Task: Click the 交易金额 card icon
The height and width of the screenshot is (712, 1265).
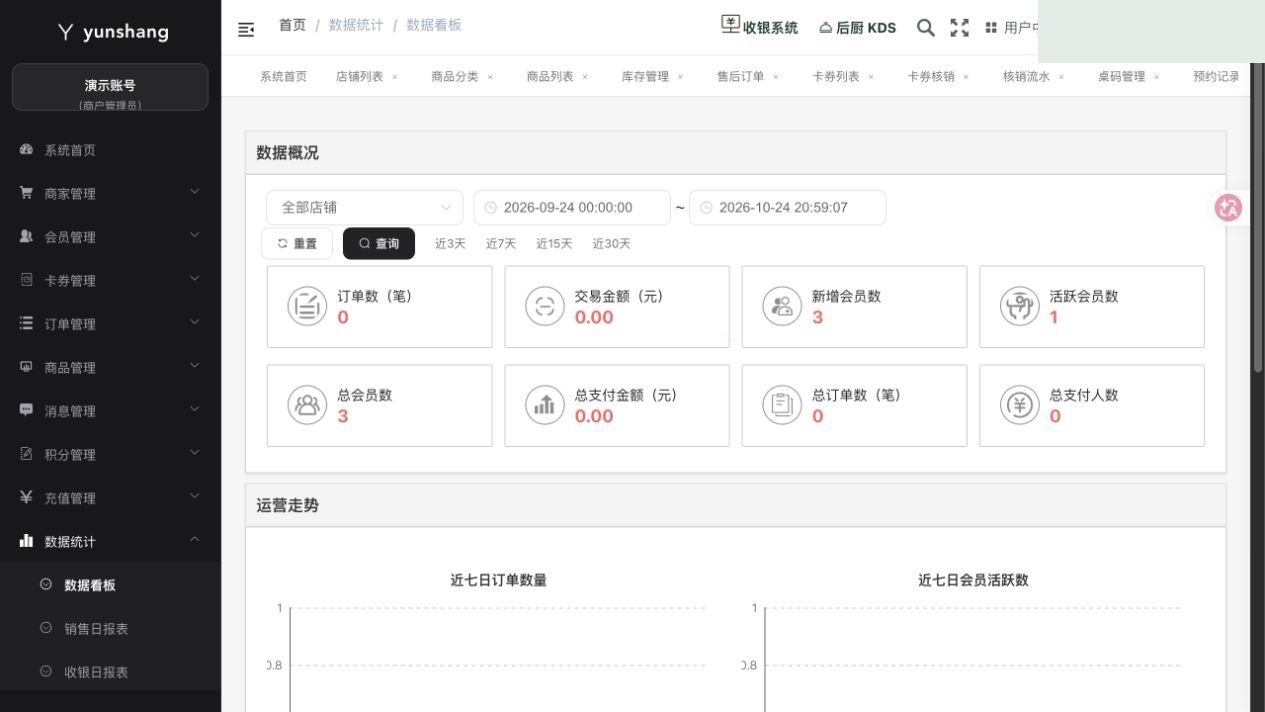Action: (545, 306)
